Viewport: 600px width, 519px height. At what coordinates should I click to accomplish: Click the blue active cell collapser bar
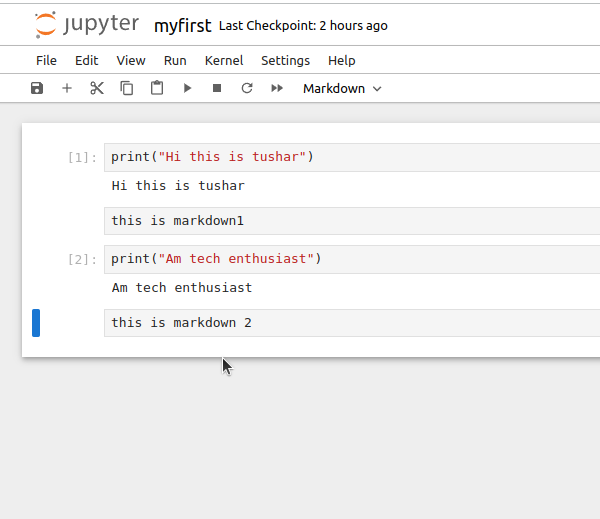pyautogui.click(x=36, y=323)
